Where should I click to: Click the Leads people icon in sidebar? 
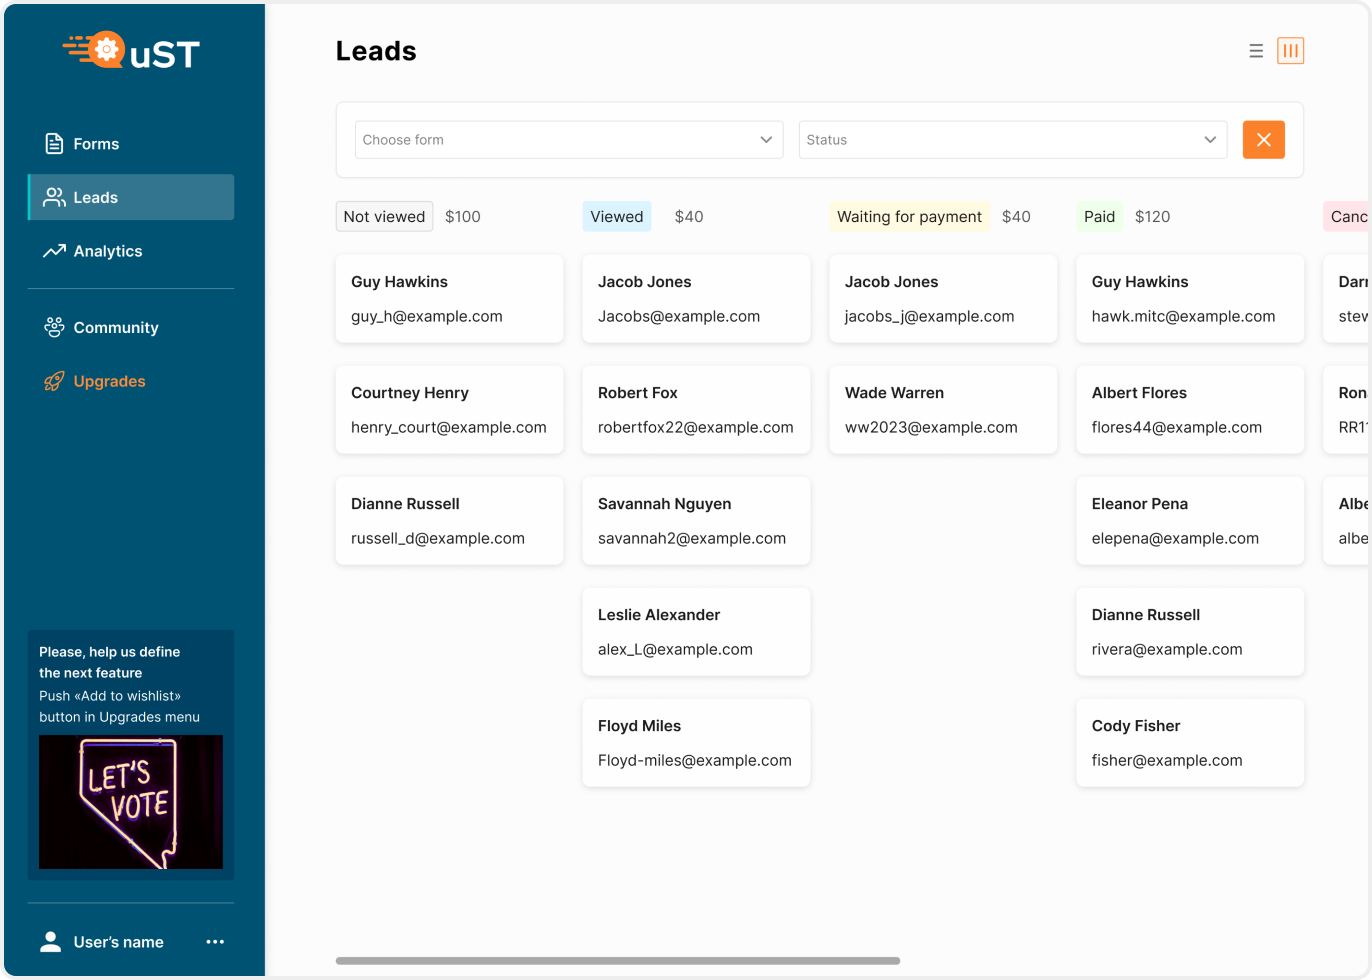coord(54,198)
